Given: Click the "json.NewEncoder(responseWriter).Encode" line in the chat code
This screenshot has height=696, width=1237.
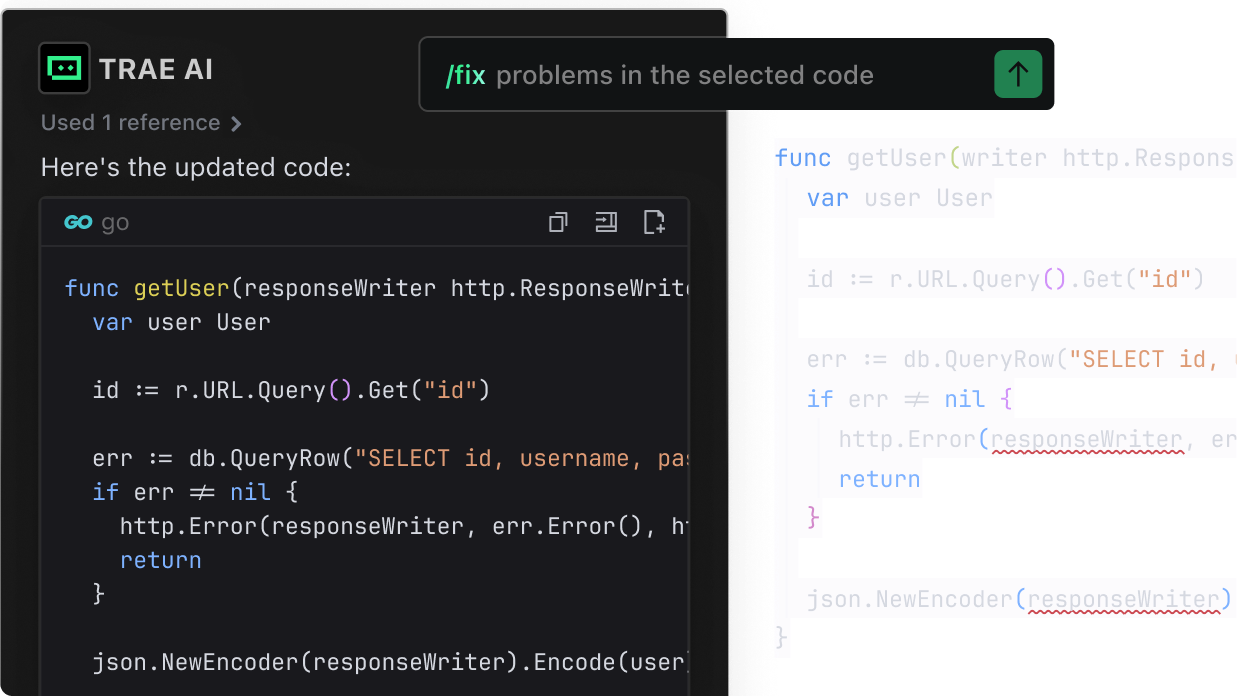Looking at the screenshot, I should [391, 662].
